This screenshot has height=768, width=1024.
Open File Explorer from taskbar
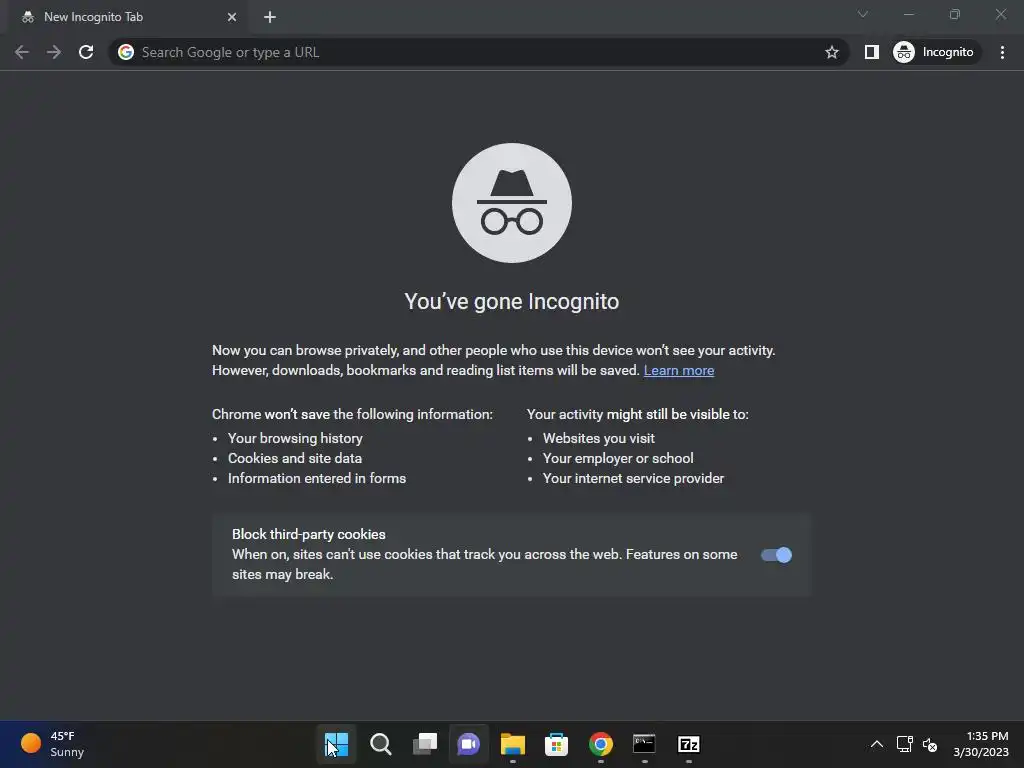513,744
